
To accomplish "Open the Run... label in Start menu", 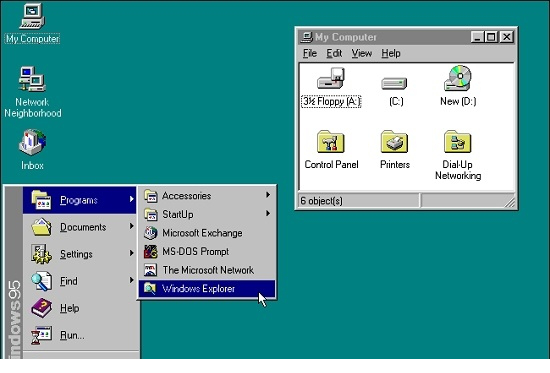I will click(72, 335).
